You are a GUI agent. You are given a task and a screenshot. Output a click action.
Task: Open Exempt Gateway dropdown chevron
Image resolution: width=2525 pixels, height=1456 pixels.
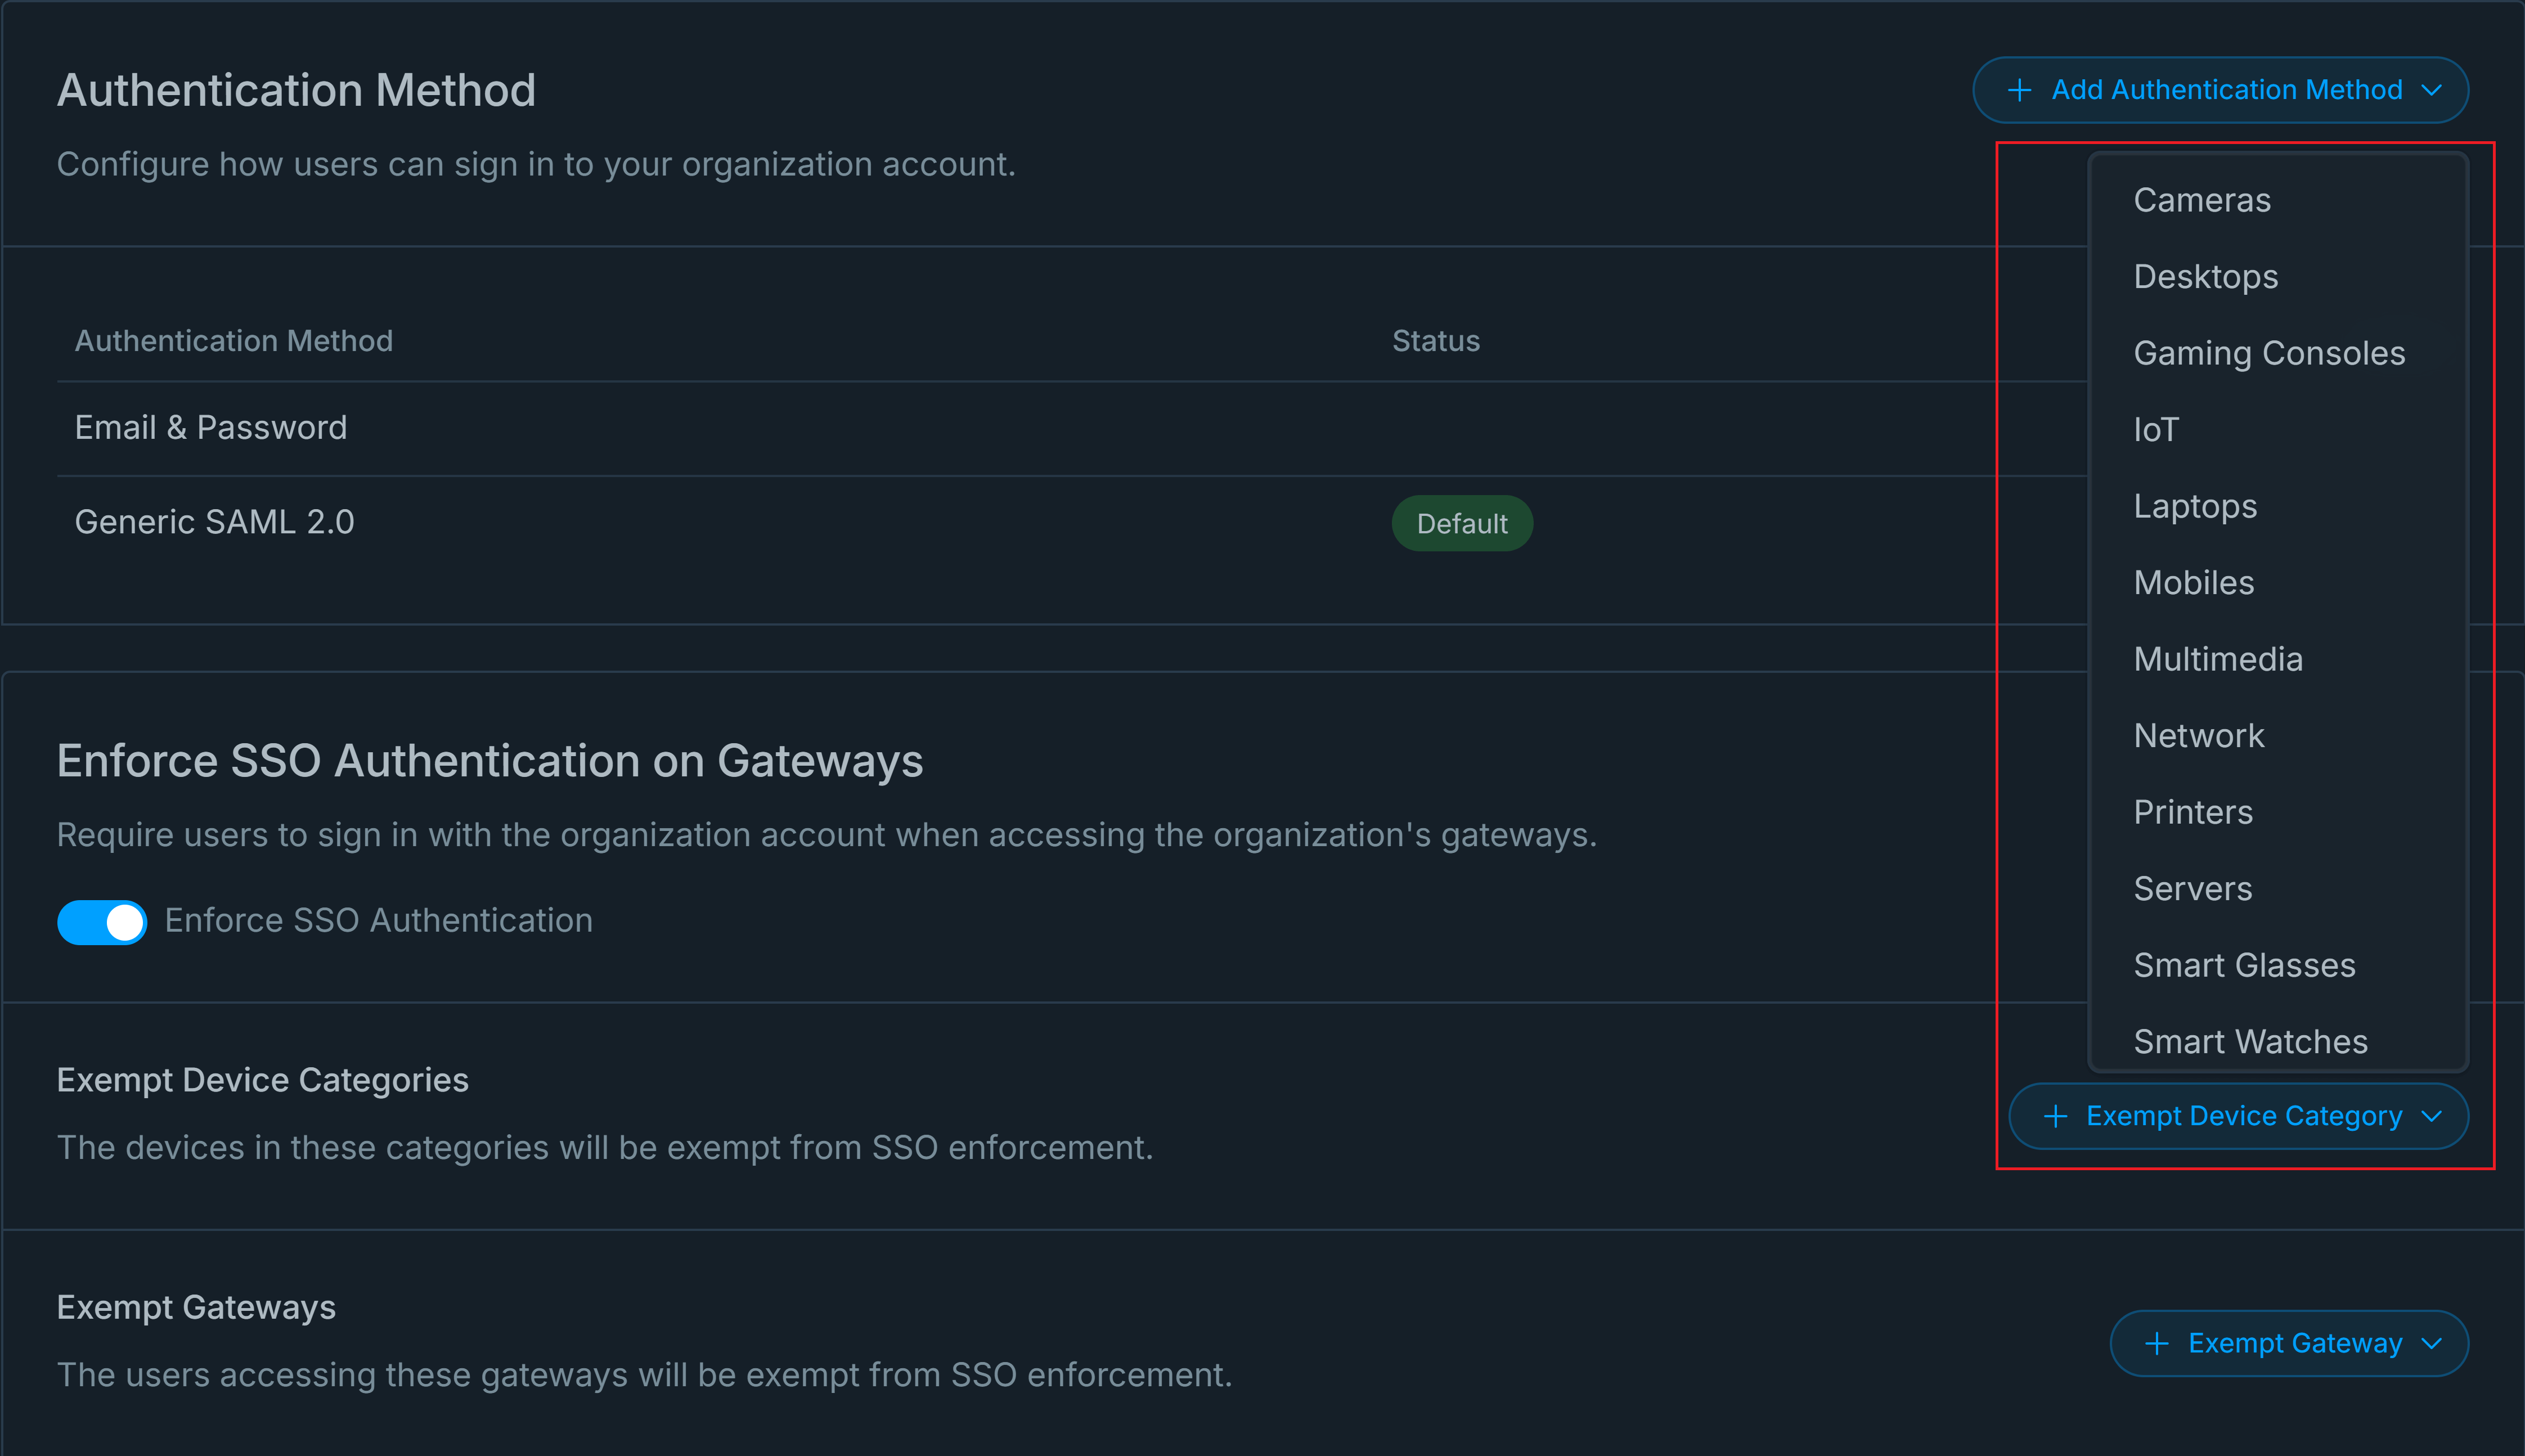click(x=2433, y=1343)
